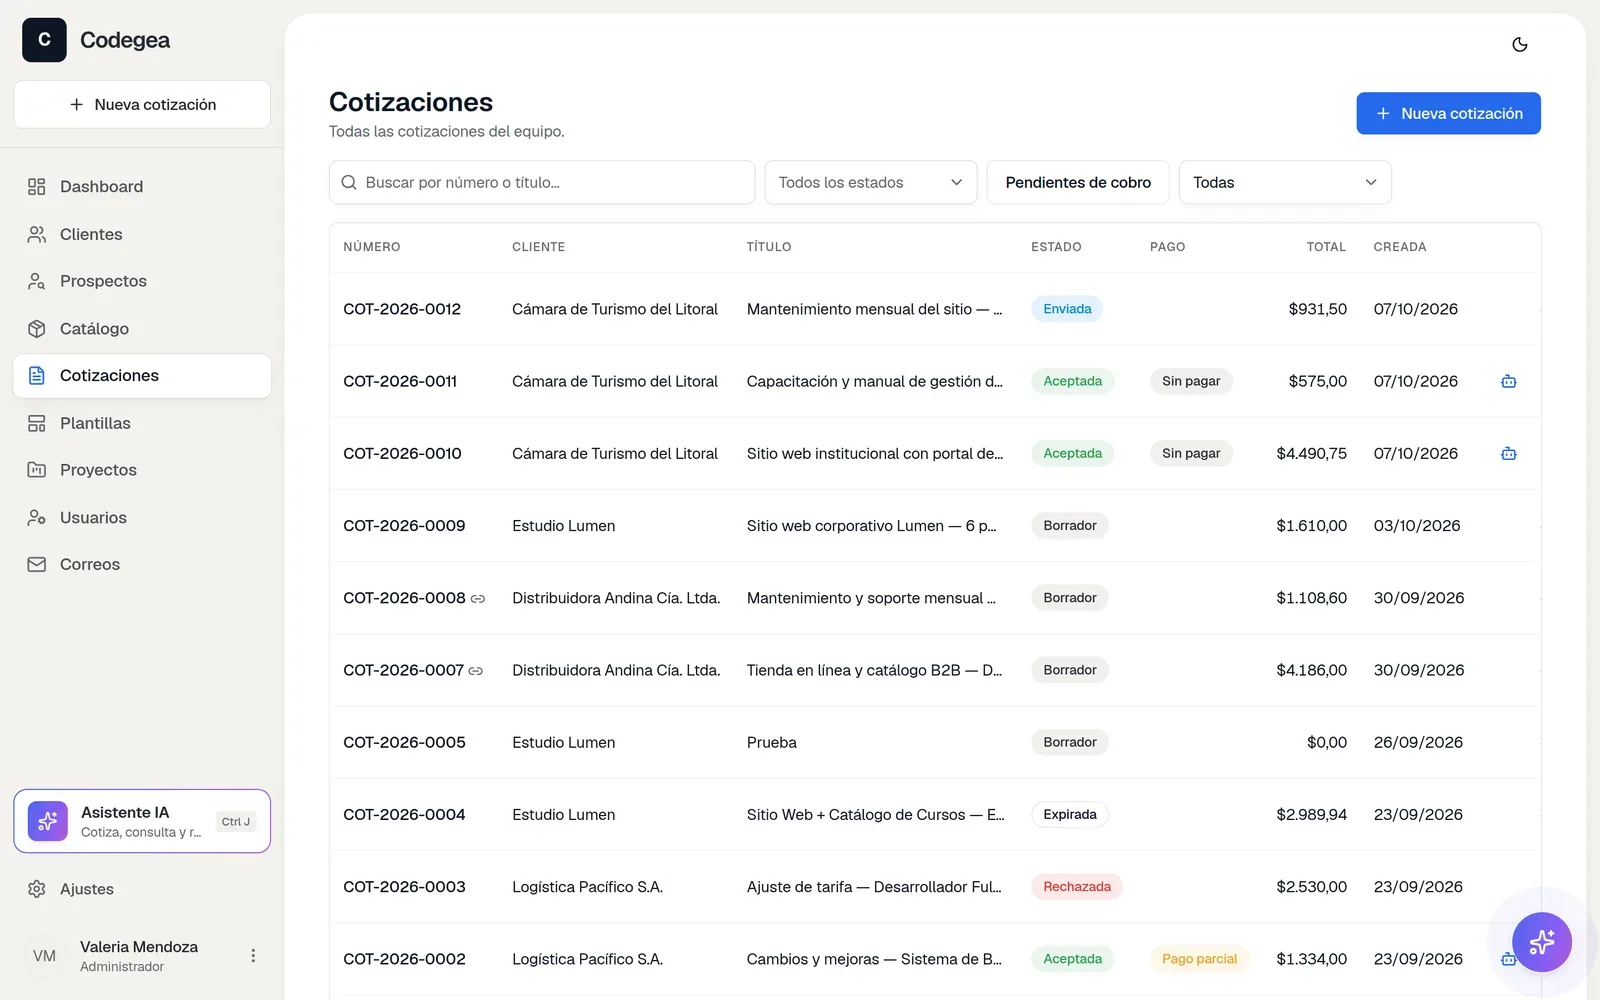This screenshot has height=1000, width=1600.
Task: Open Asistente IA panel button
Action: click(x=142, y=821)
